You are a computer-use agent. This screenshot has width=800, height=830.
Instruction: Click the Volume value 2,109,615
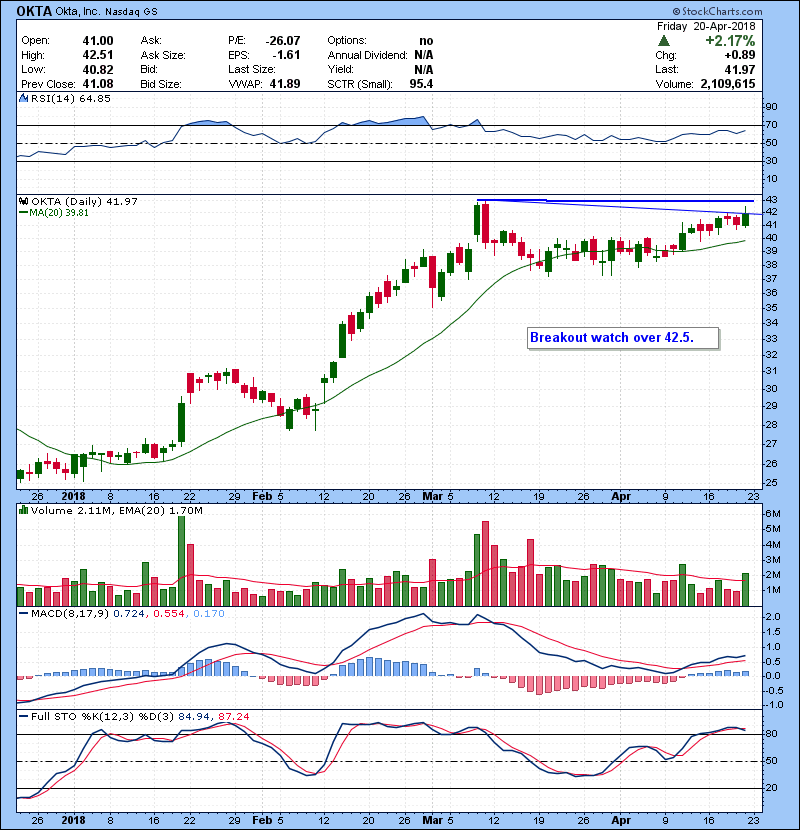728,84
